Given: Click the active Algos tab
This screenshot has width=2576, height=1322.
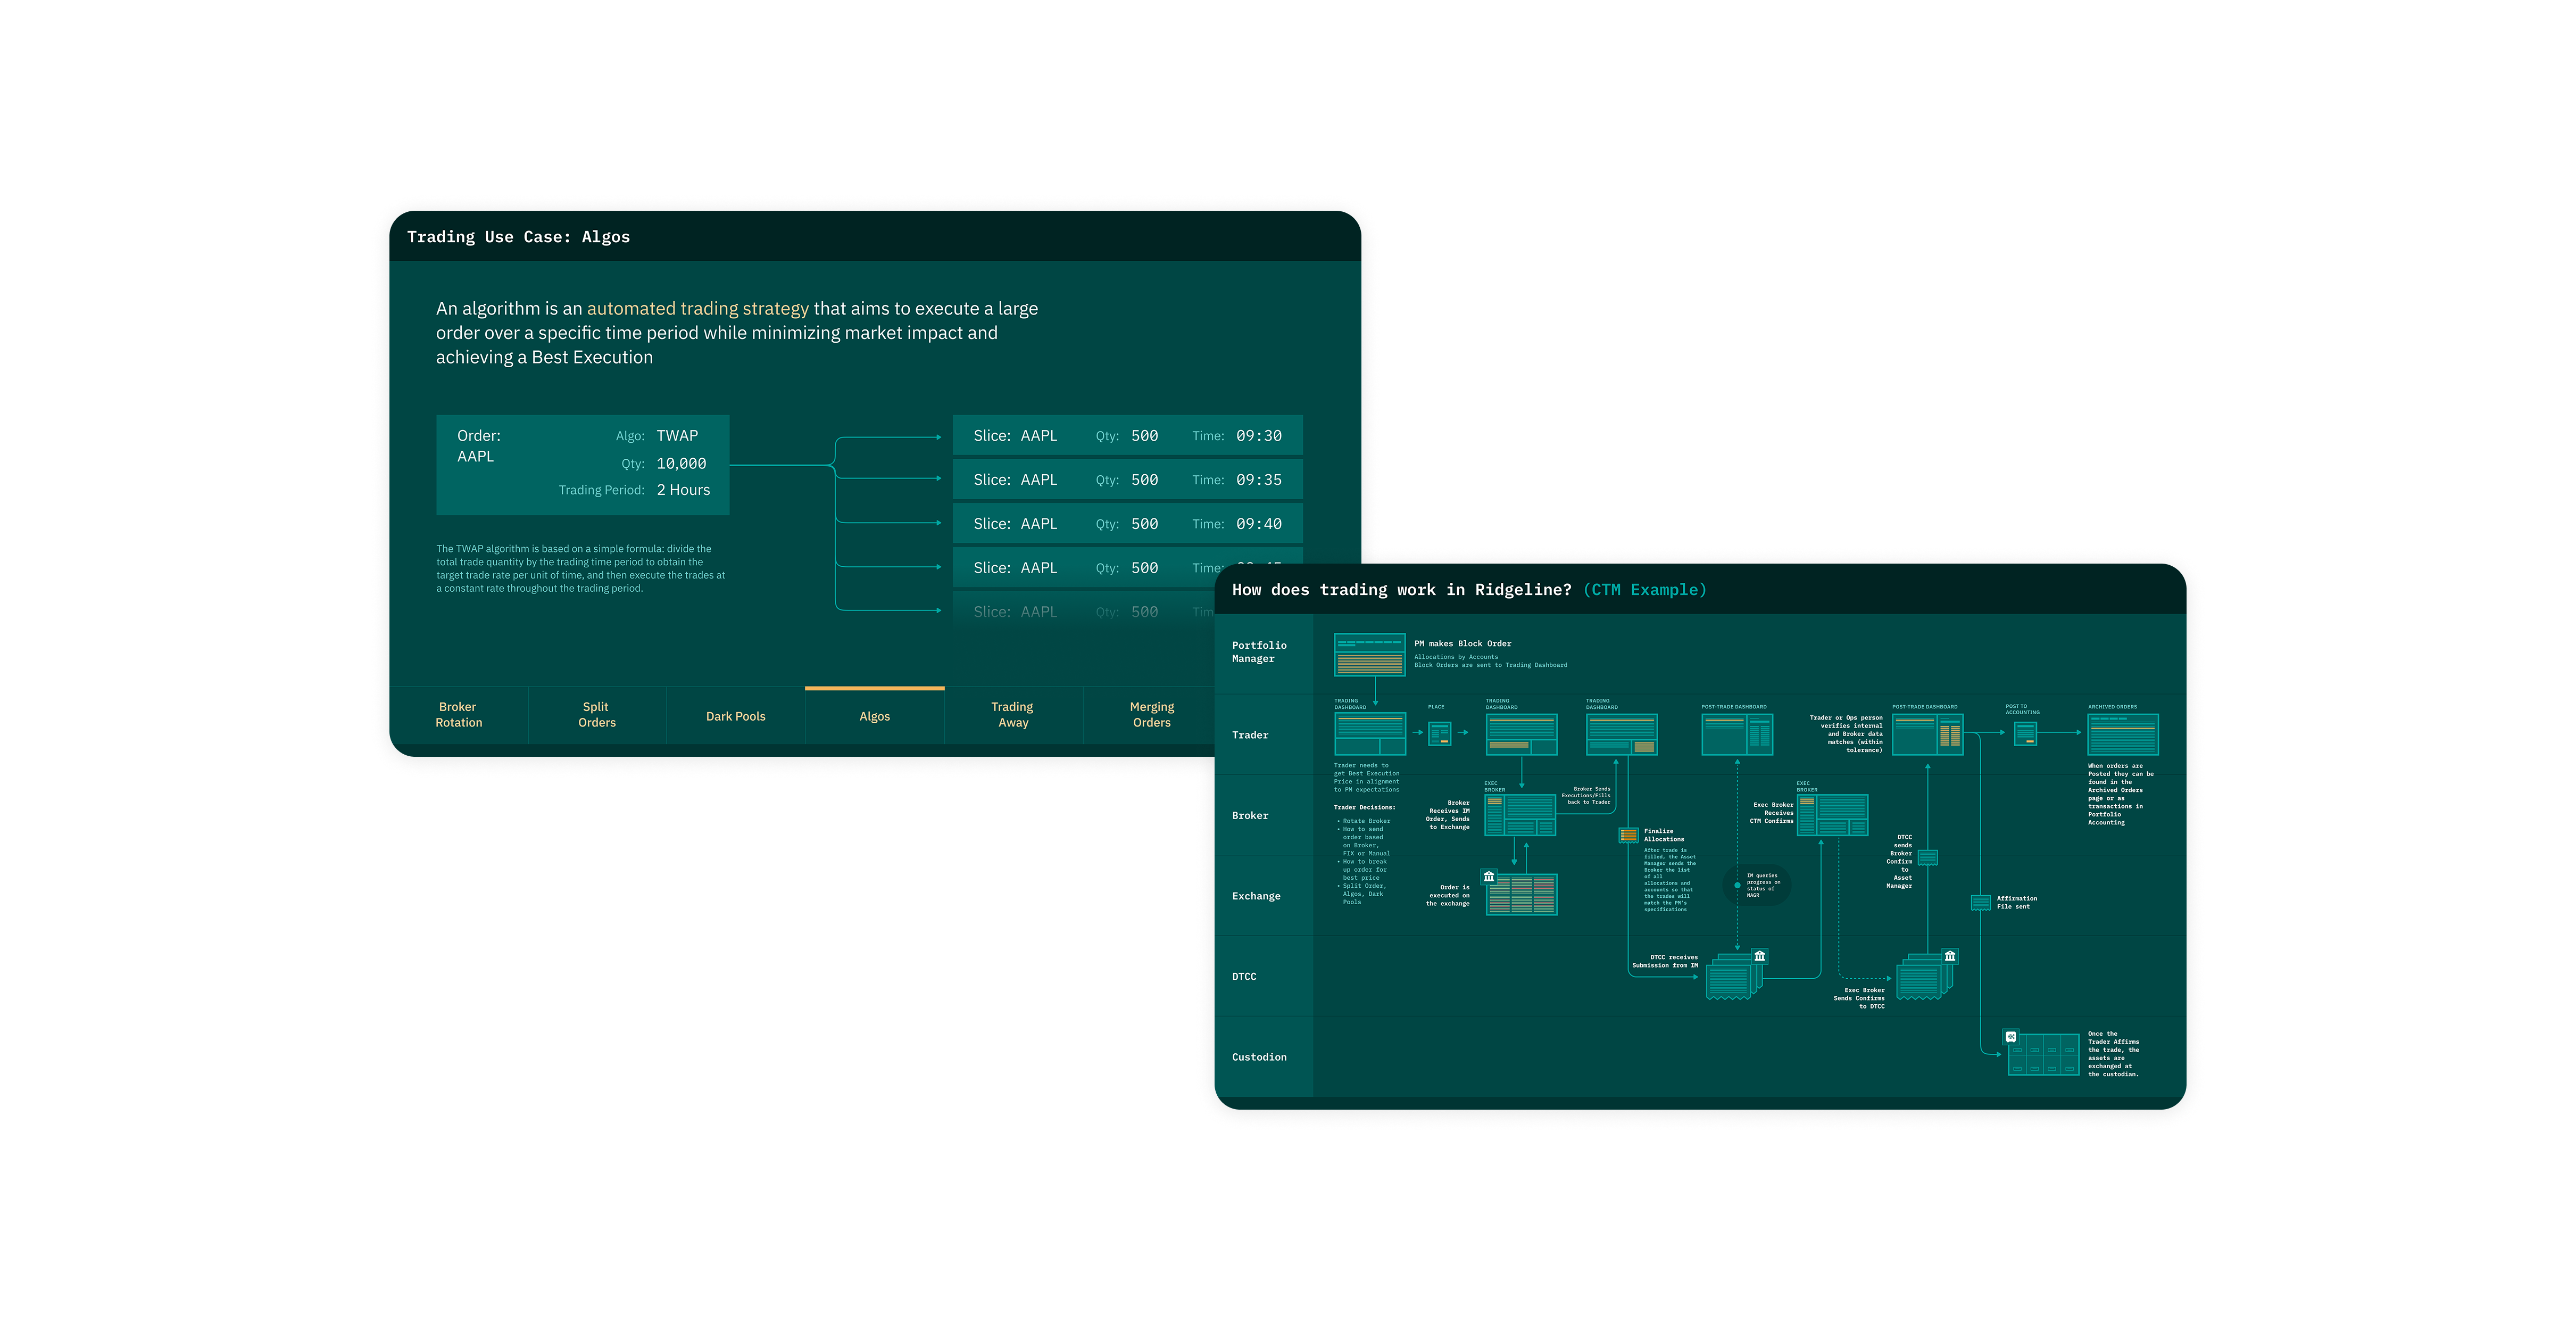Looking at the screenshot, I should coord(874,716).
